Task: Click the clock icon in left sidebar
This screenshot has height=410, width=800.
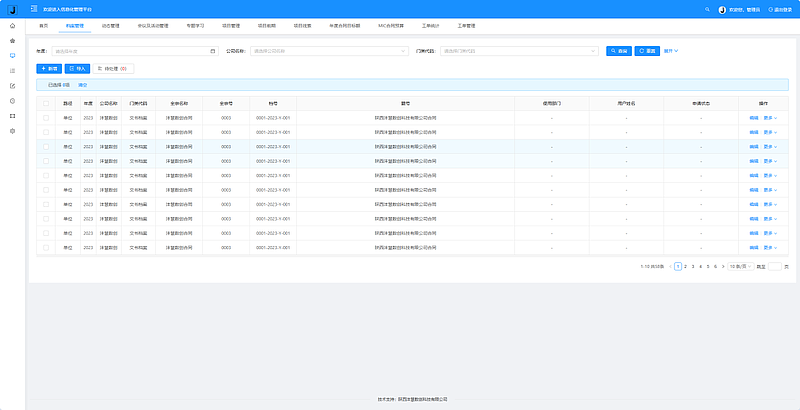Action: click(12, 101)
